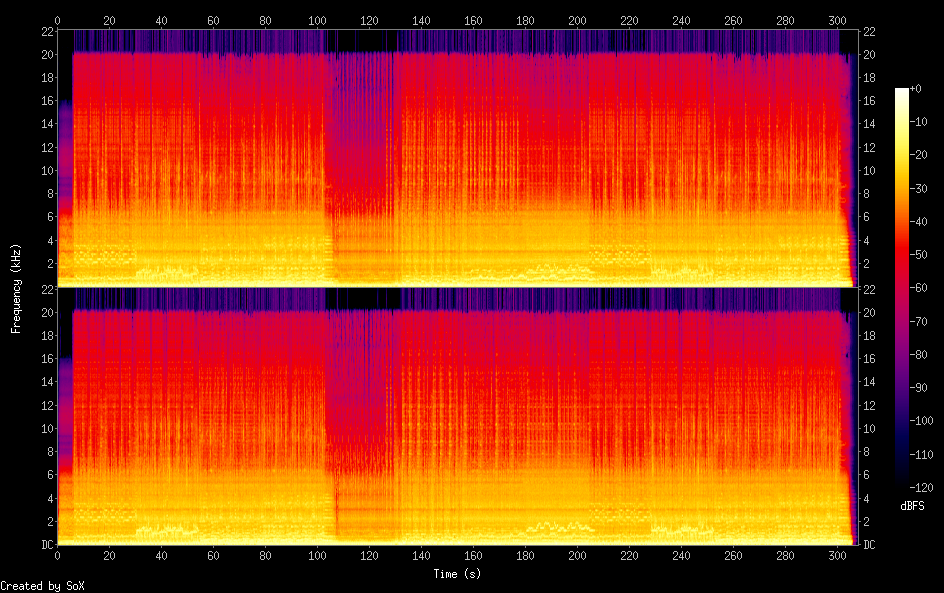Click the 240 tick on the top time axis
The width and height of the screenshot is (944, 593).
[681, 20]
